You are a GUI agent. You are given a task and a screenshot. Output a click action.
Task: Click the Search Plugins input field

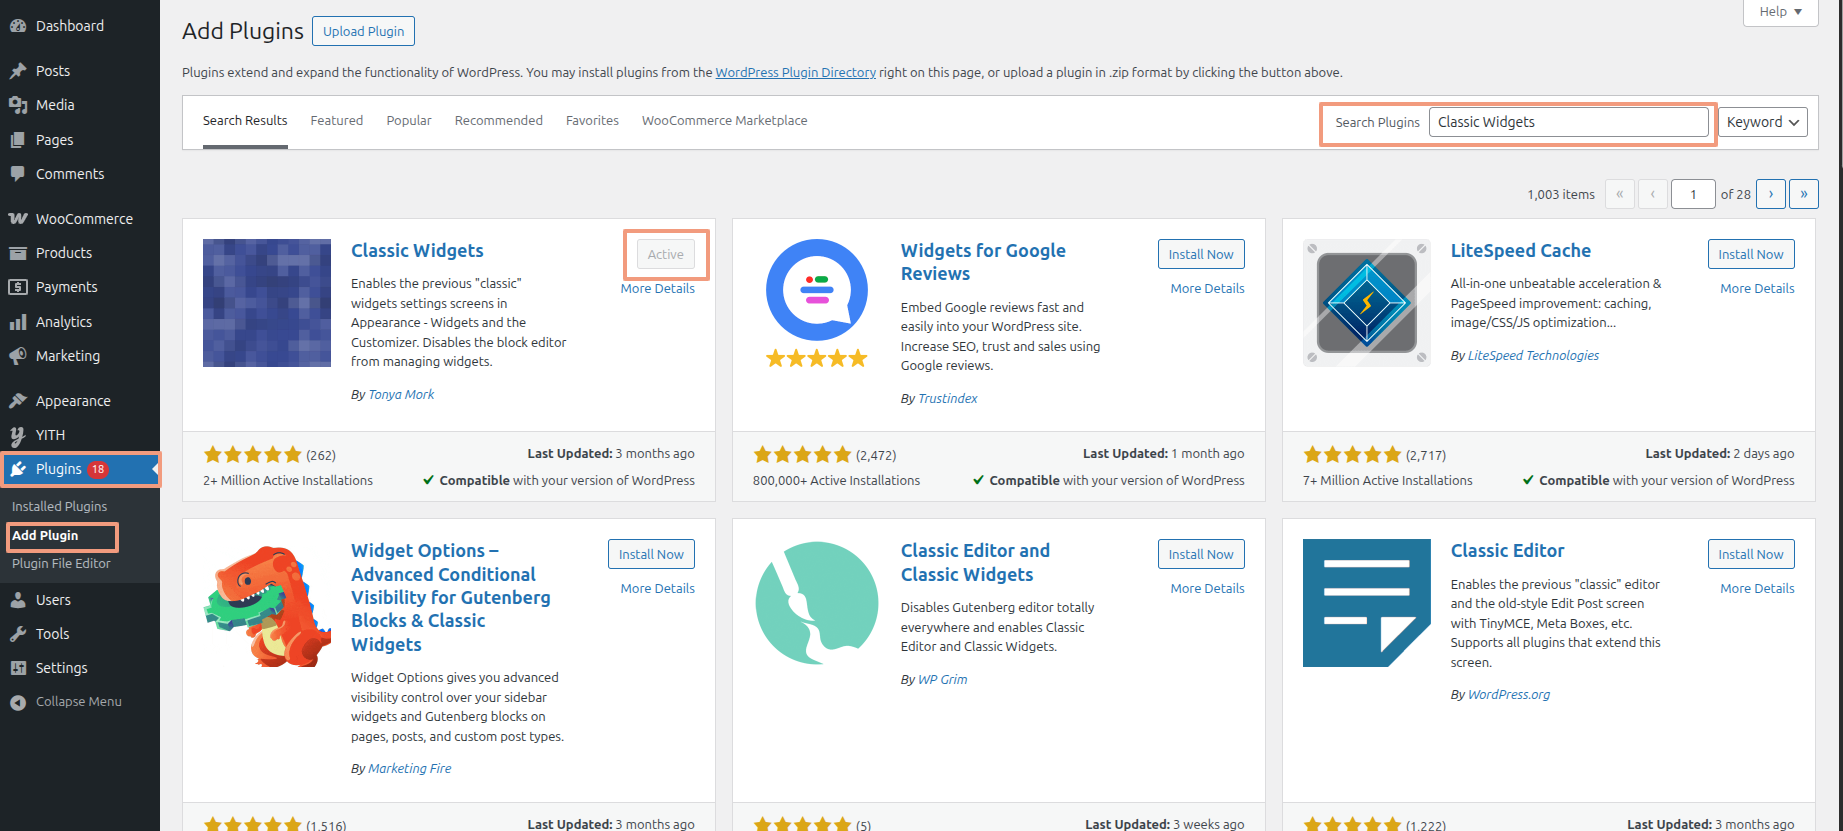click(x=1569, y=122)
